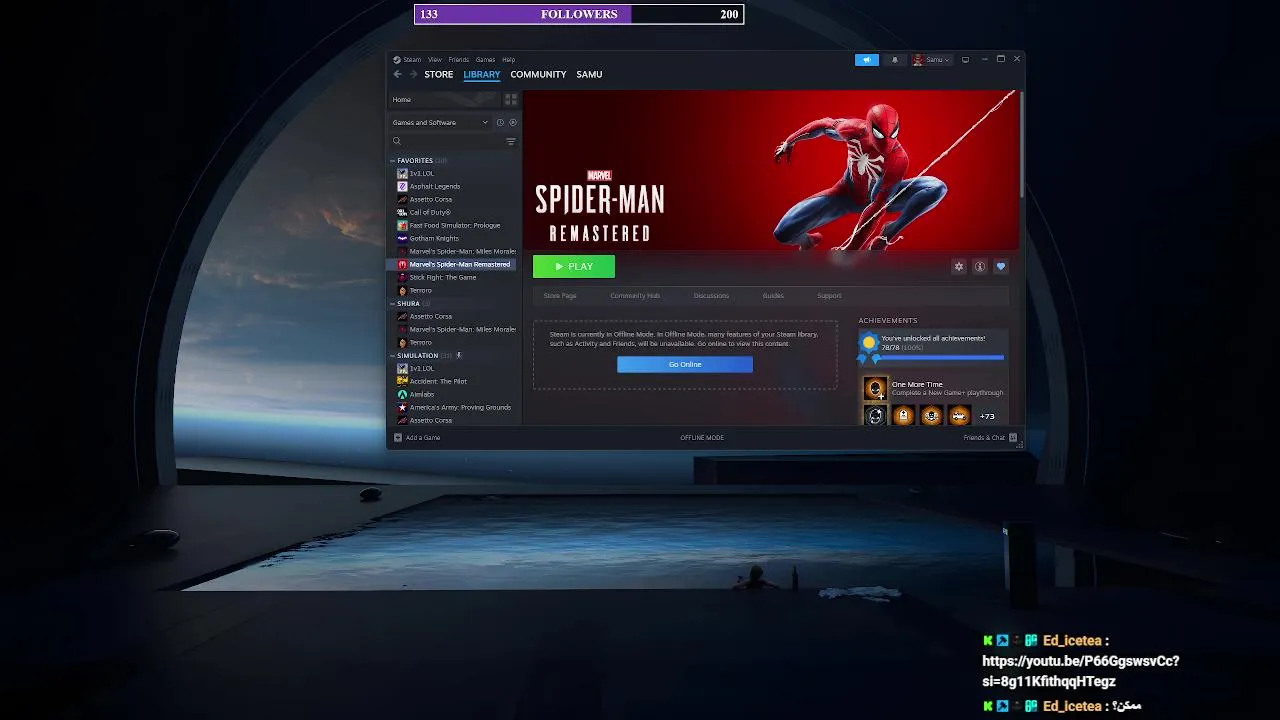The height and width of the screenshot is (720, 1280).
Task: Enter Big Picture mode monitor icon
Action: pos(965,59)
